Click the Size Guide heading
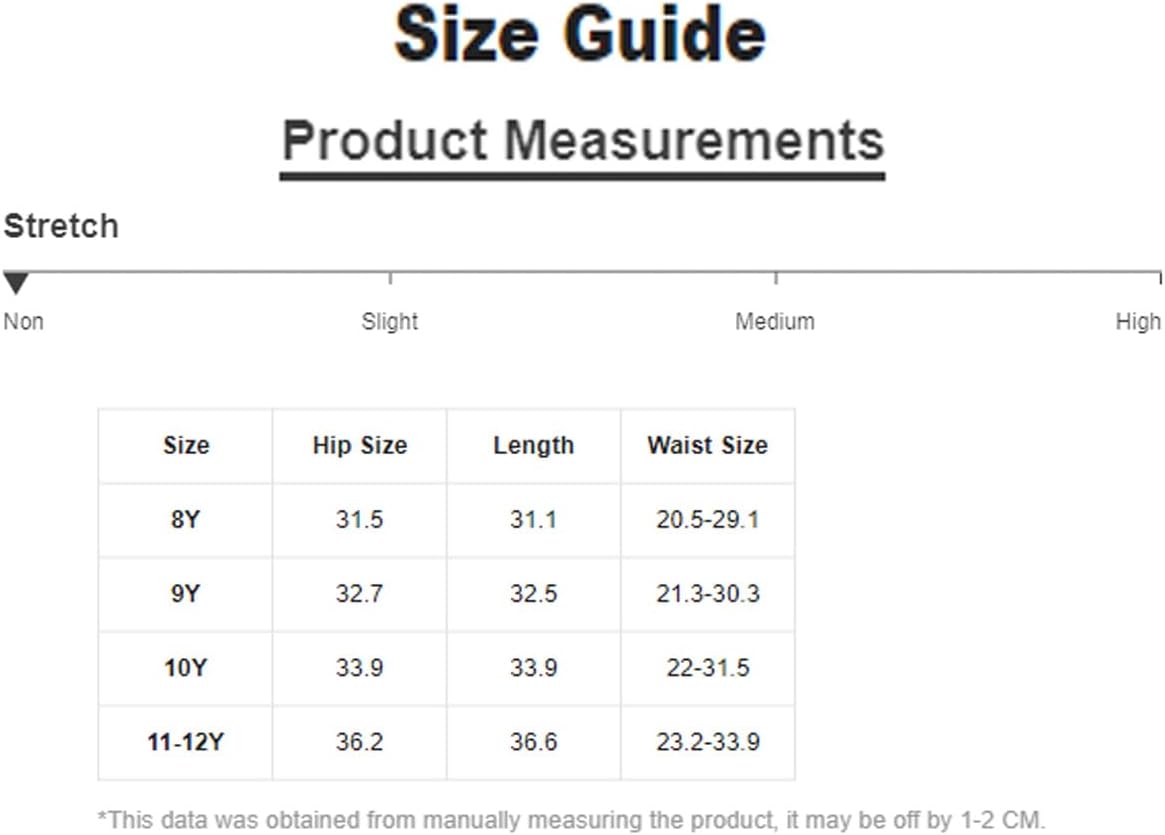Viewport: 1165px width, 835px height. [x=580, y=35]
